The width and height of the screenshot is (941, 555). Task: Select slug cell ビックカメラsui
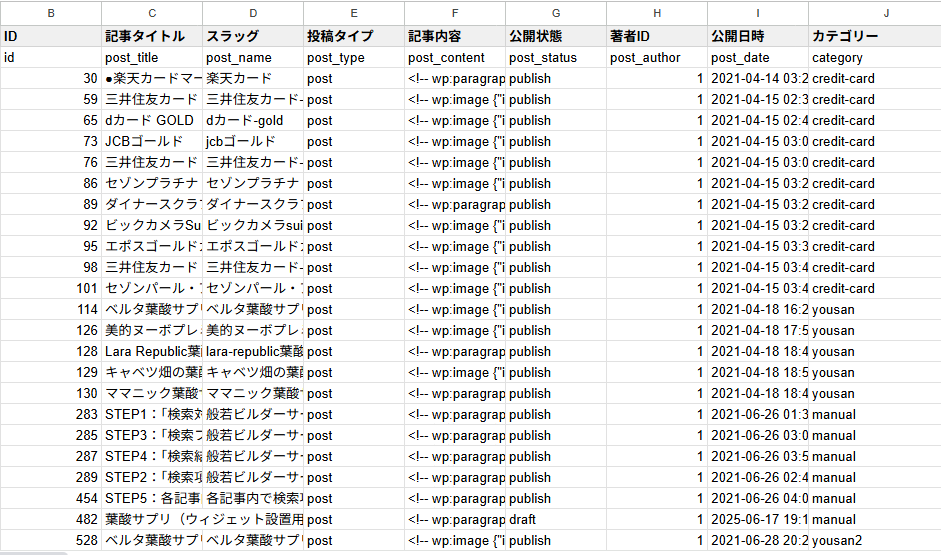tap(253, 226)
